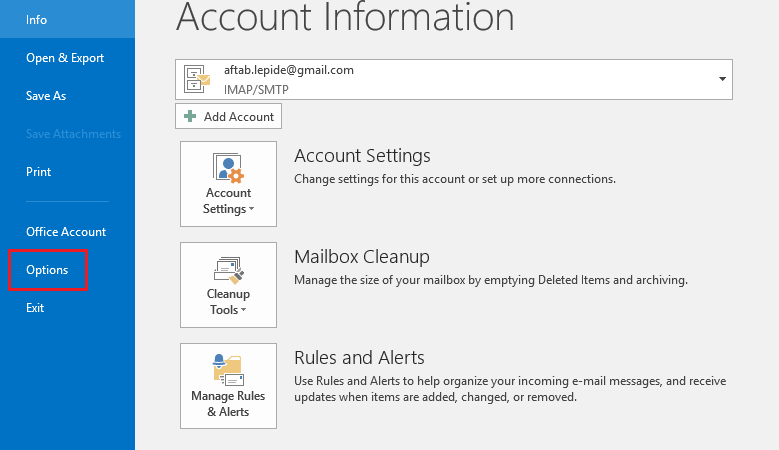This screenshot has height=450, width=779.
Task: Expand the Cleanup Tools dropdown arrow
Action: coord(243,310)
